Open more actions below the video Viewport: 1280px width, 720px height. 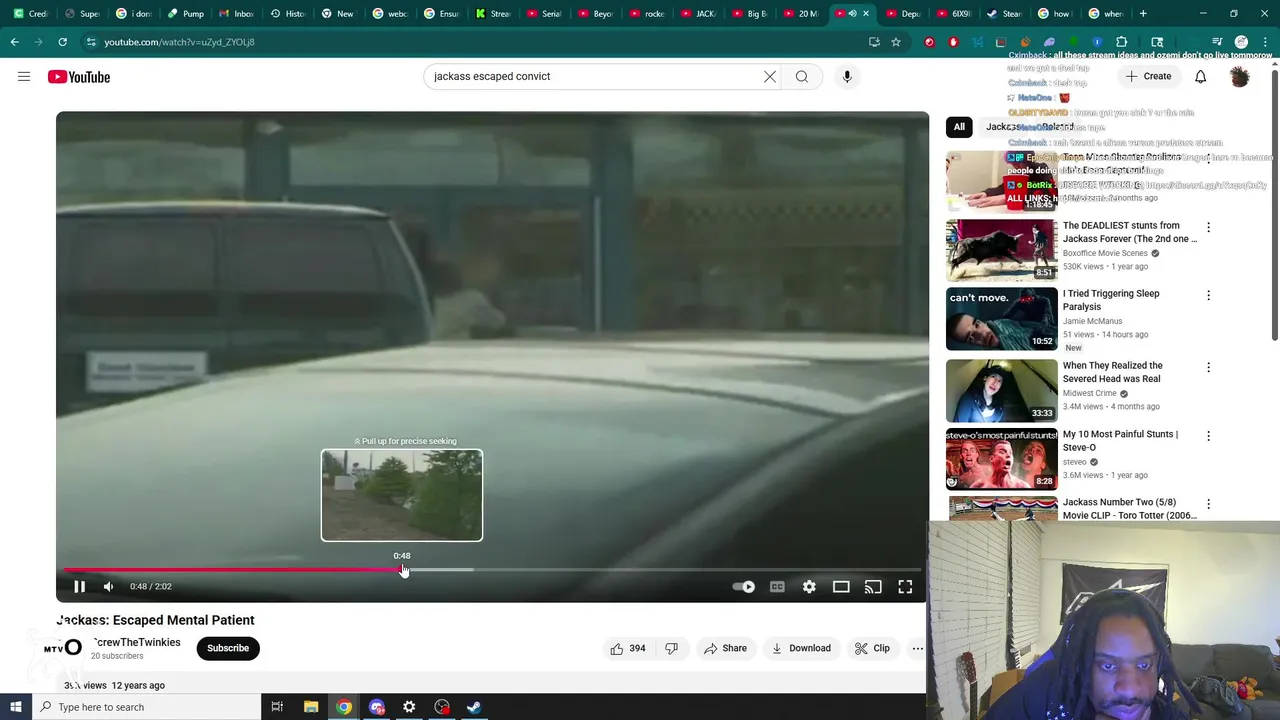917,648
